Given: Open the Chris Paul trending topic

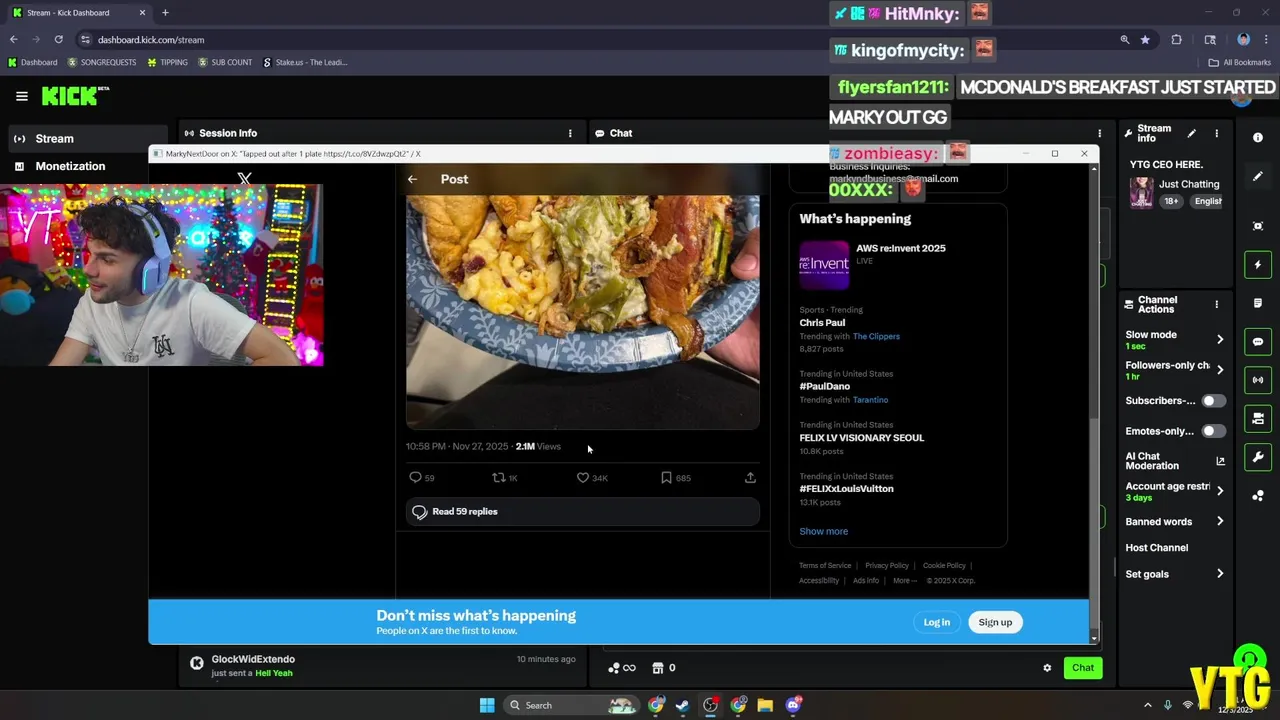Looking at the screenshot, I should pyautogui.click(x=822, y=323).
